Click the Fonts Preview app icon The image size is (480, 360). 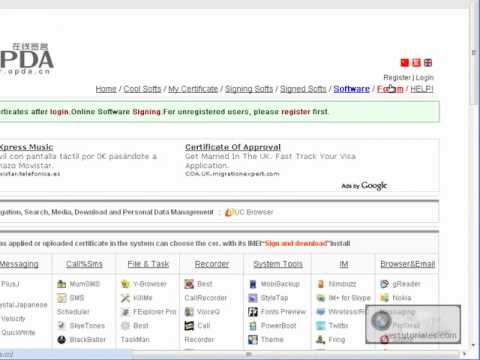point(253,312)
